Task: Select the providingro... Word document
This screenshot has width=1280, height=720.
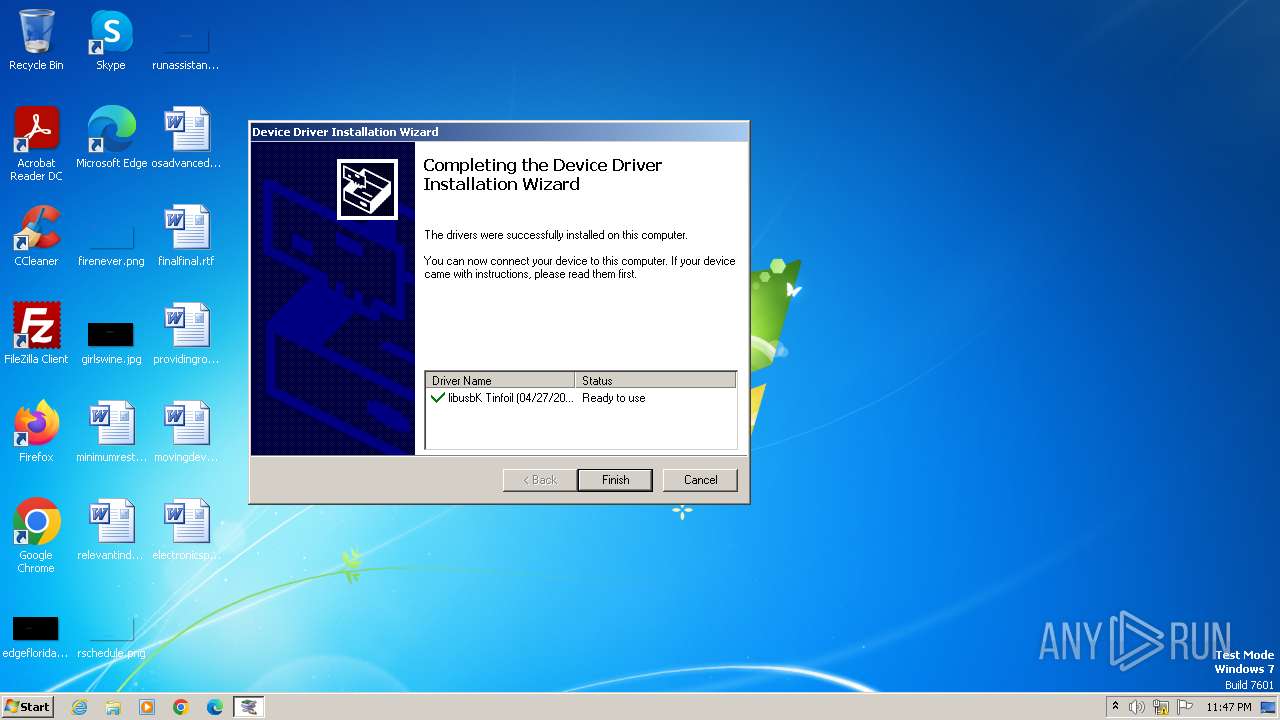Action: (186, 333)
